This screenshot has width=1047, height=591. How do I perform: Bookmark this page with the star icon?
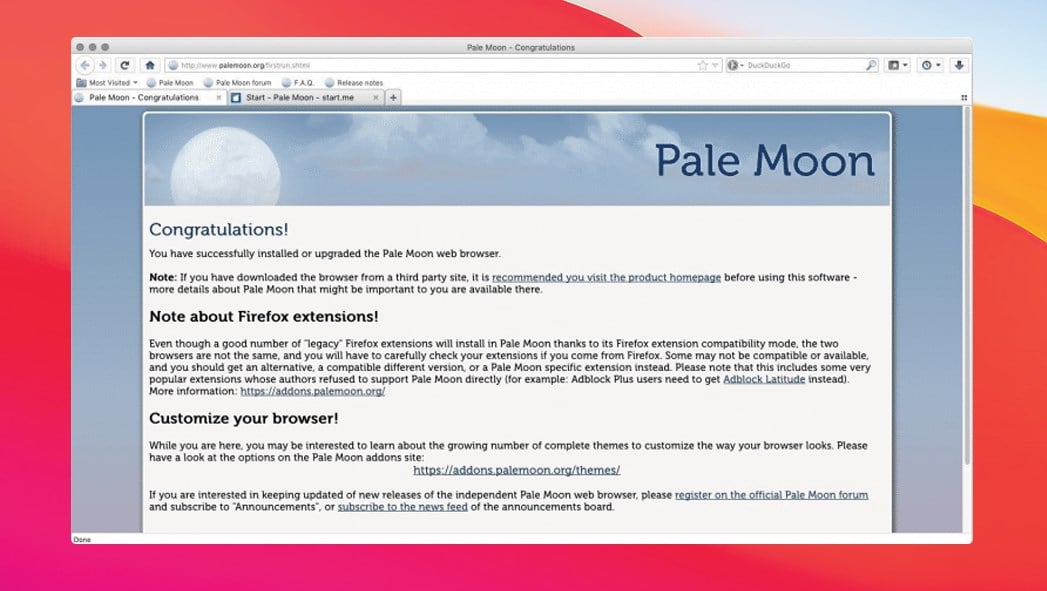pos(702,65)
